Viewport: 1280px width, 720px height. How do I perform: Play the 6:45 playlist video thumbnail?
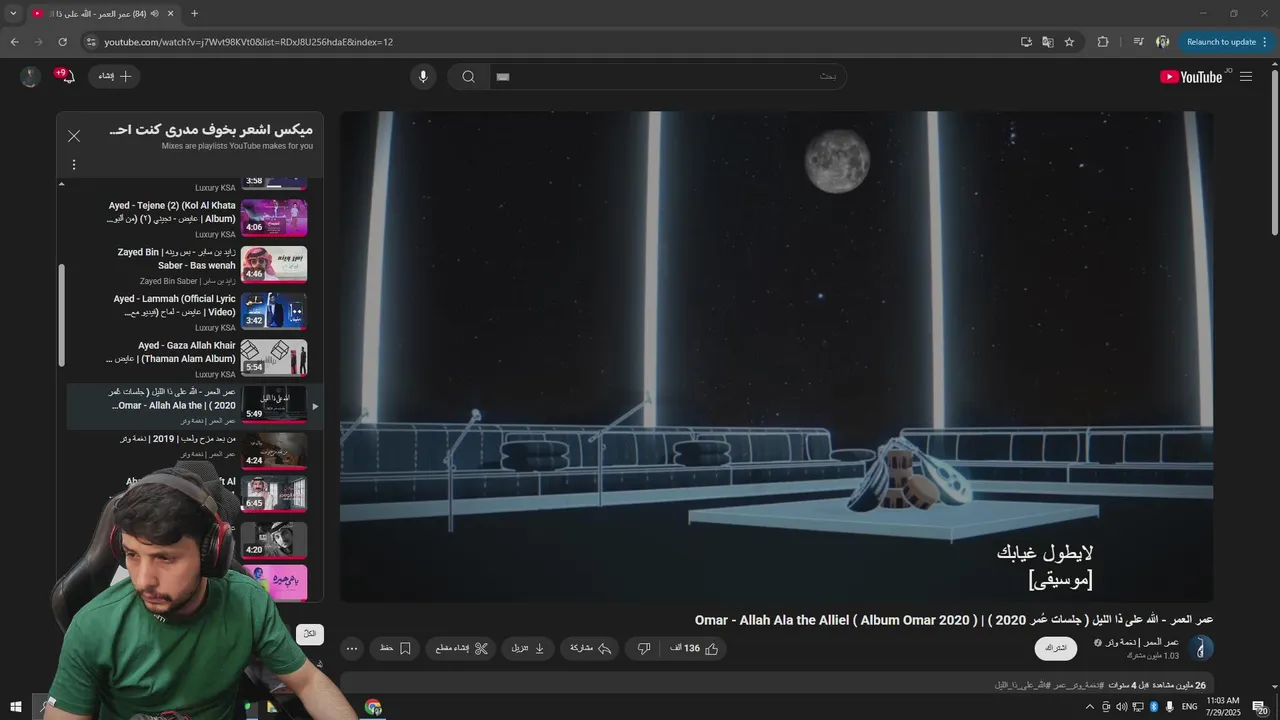tap(274, 493)
